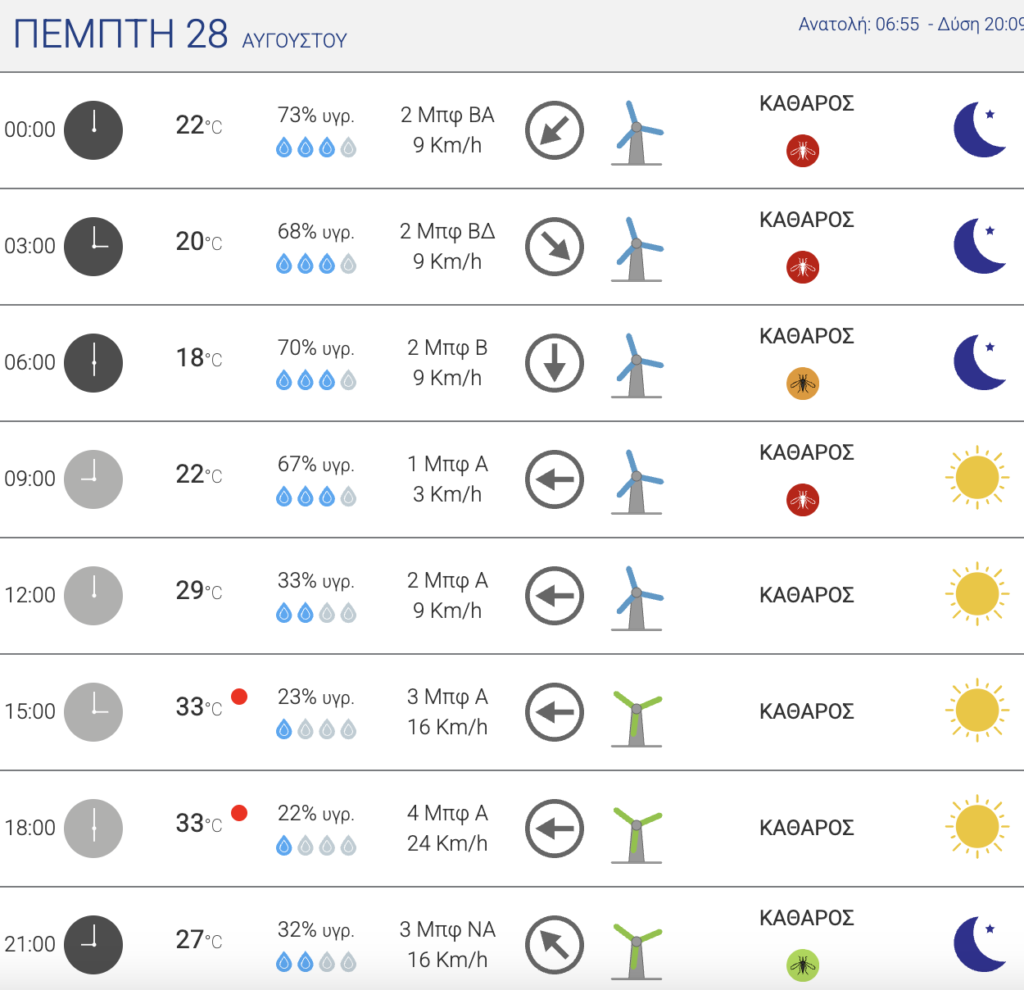The image size is (1024, 990).
Task: Click the humidity droplets under 33% υγρ.
Action: pos(316,613)
